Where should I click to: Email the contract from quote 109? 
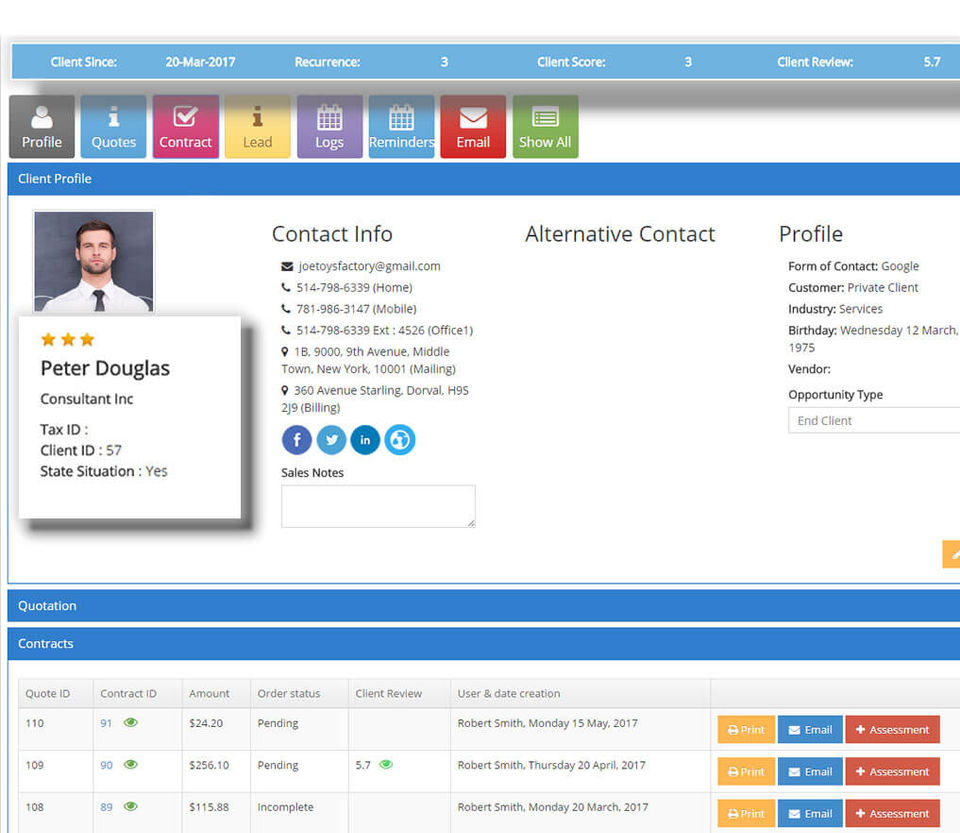coord(810,772)
